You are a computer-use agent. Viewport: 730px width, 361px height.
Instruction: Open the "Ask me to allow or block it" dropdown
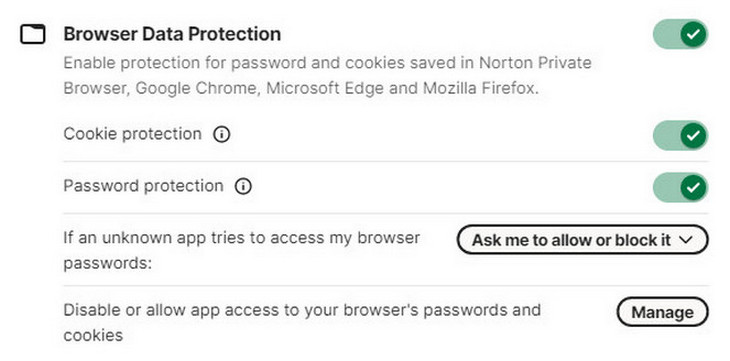point(582,240)
